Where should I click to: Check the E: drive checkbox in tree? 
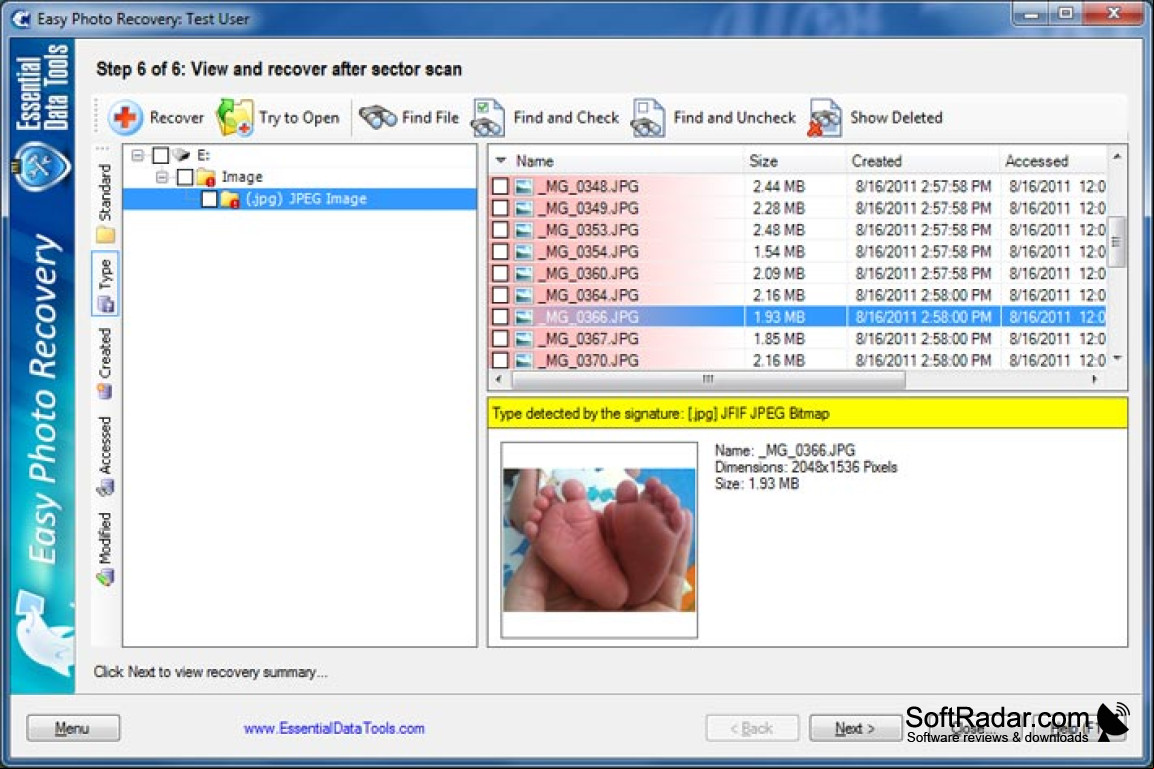pyautogui.click(x=160, y=155)
